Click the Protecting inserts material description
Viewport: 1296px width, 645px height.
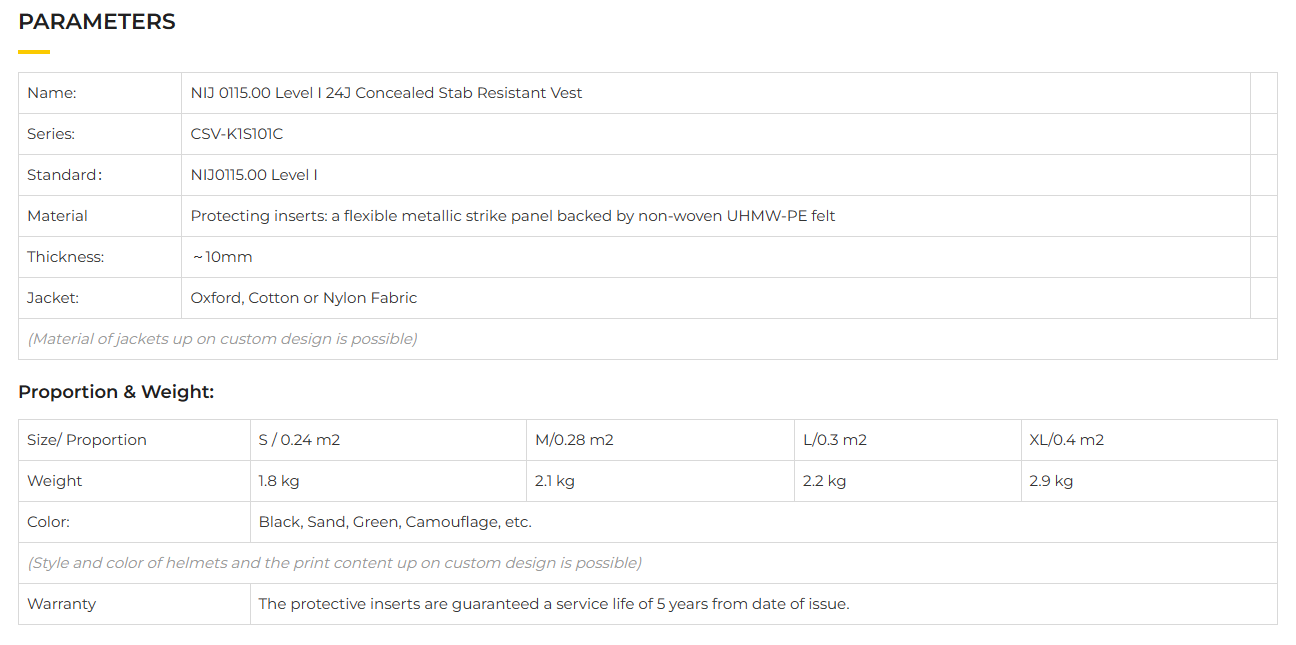pyautogui.click(x=513, y=216)
